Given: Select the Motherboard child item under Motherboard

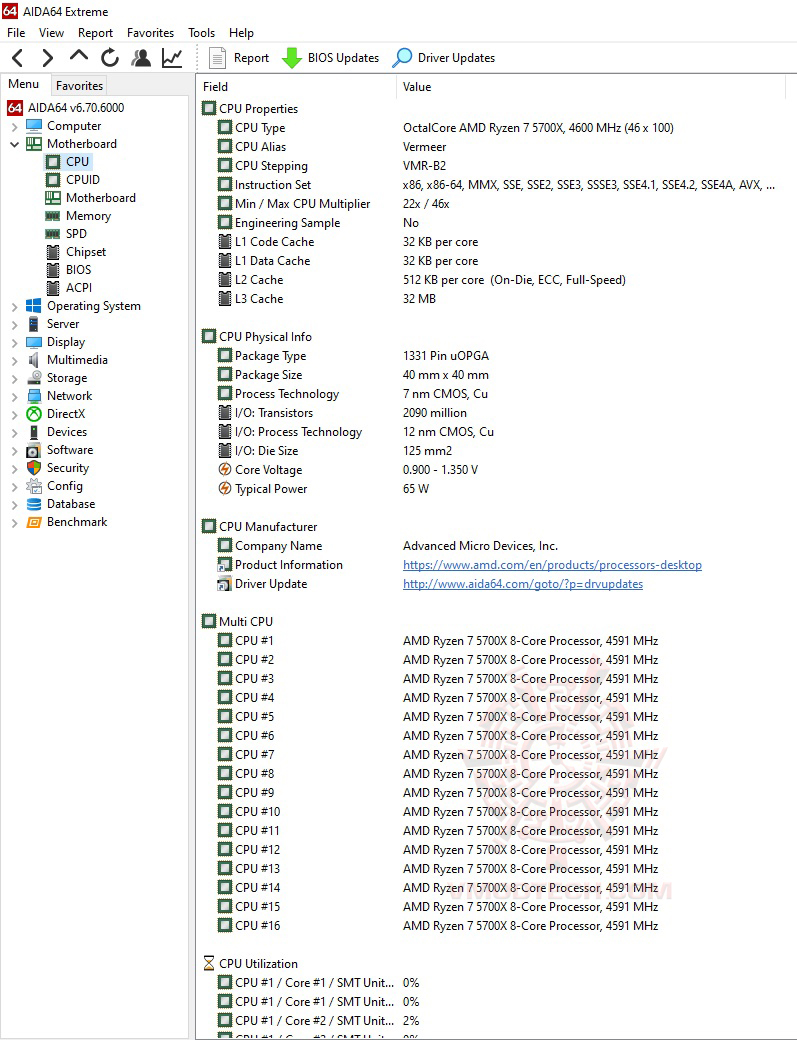Looking at the screenshot, I should pos(91,198).
